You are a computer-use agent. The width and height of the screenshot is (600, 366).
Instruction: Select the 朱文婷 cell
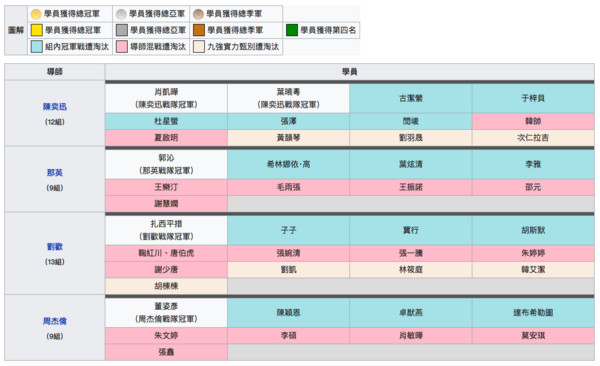coord(166,336)
